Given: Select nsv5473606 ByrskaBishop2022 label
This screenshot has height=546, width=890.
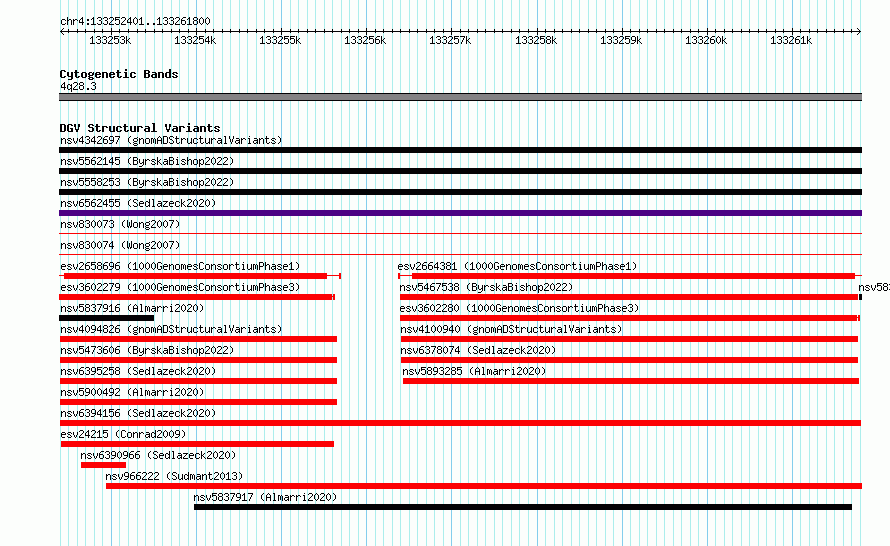Looking at the screenshot, I should coord(147,350).
